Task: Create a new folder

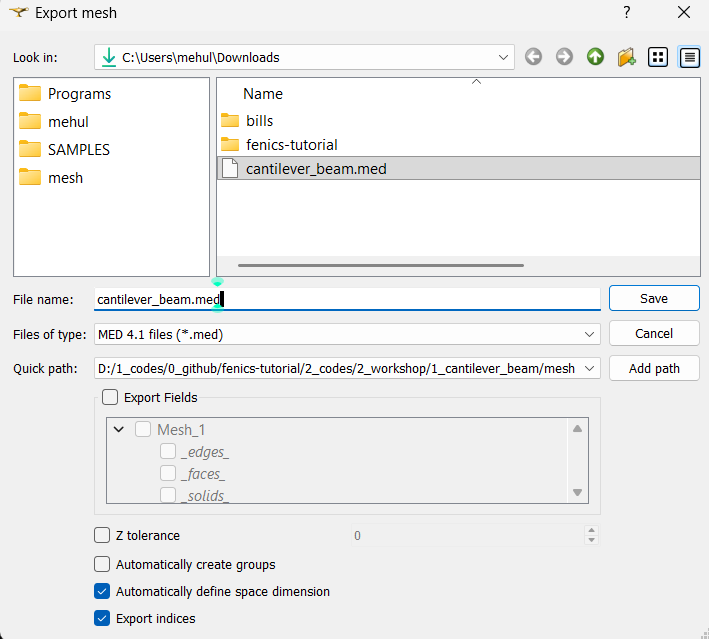Action: [627, 57]
